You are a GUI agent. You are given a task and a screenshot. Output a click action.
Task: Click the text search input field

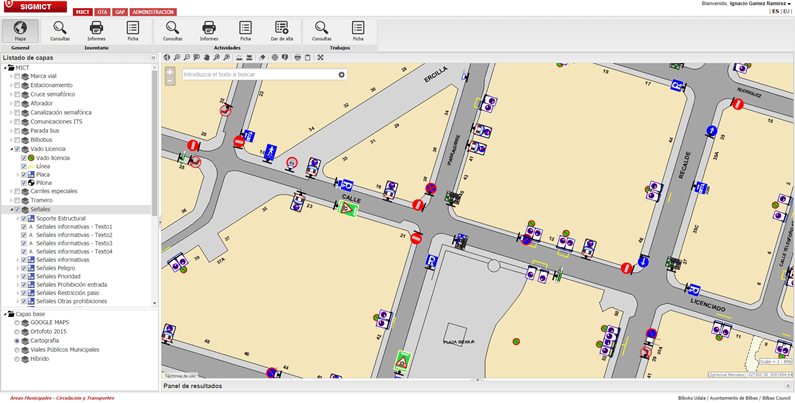(x=260, y=75)
